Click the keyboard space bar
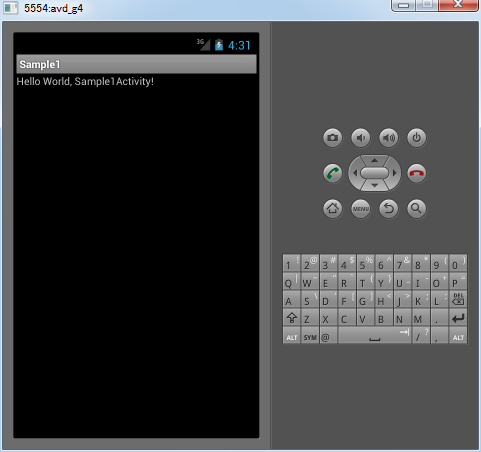 375,336
